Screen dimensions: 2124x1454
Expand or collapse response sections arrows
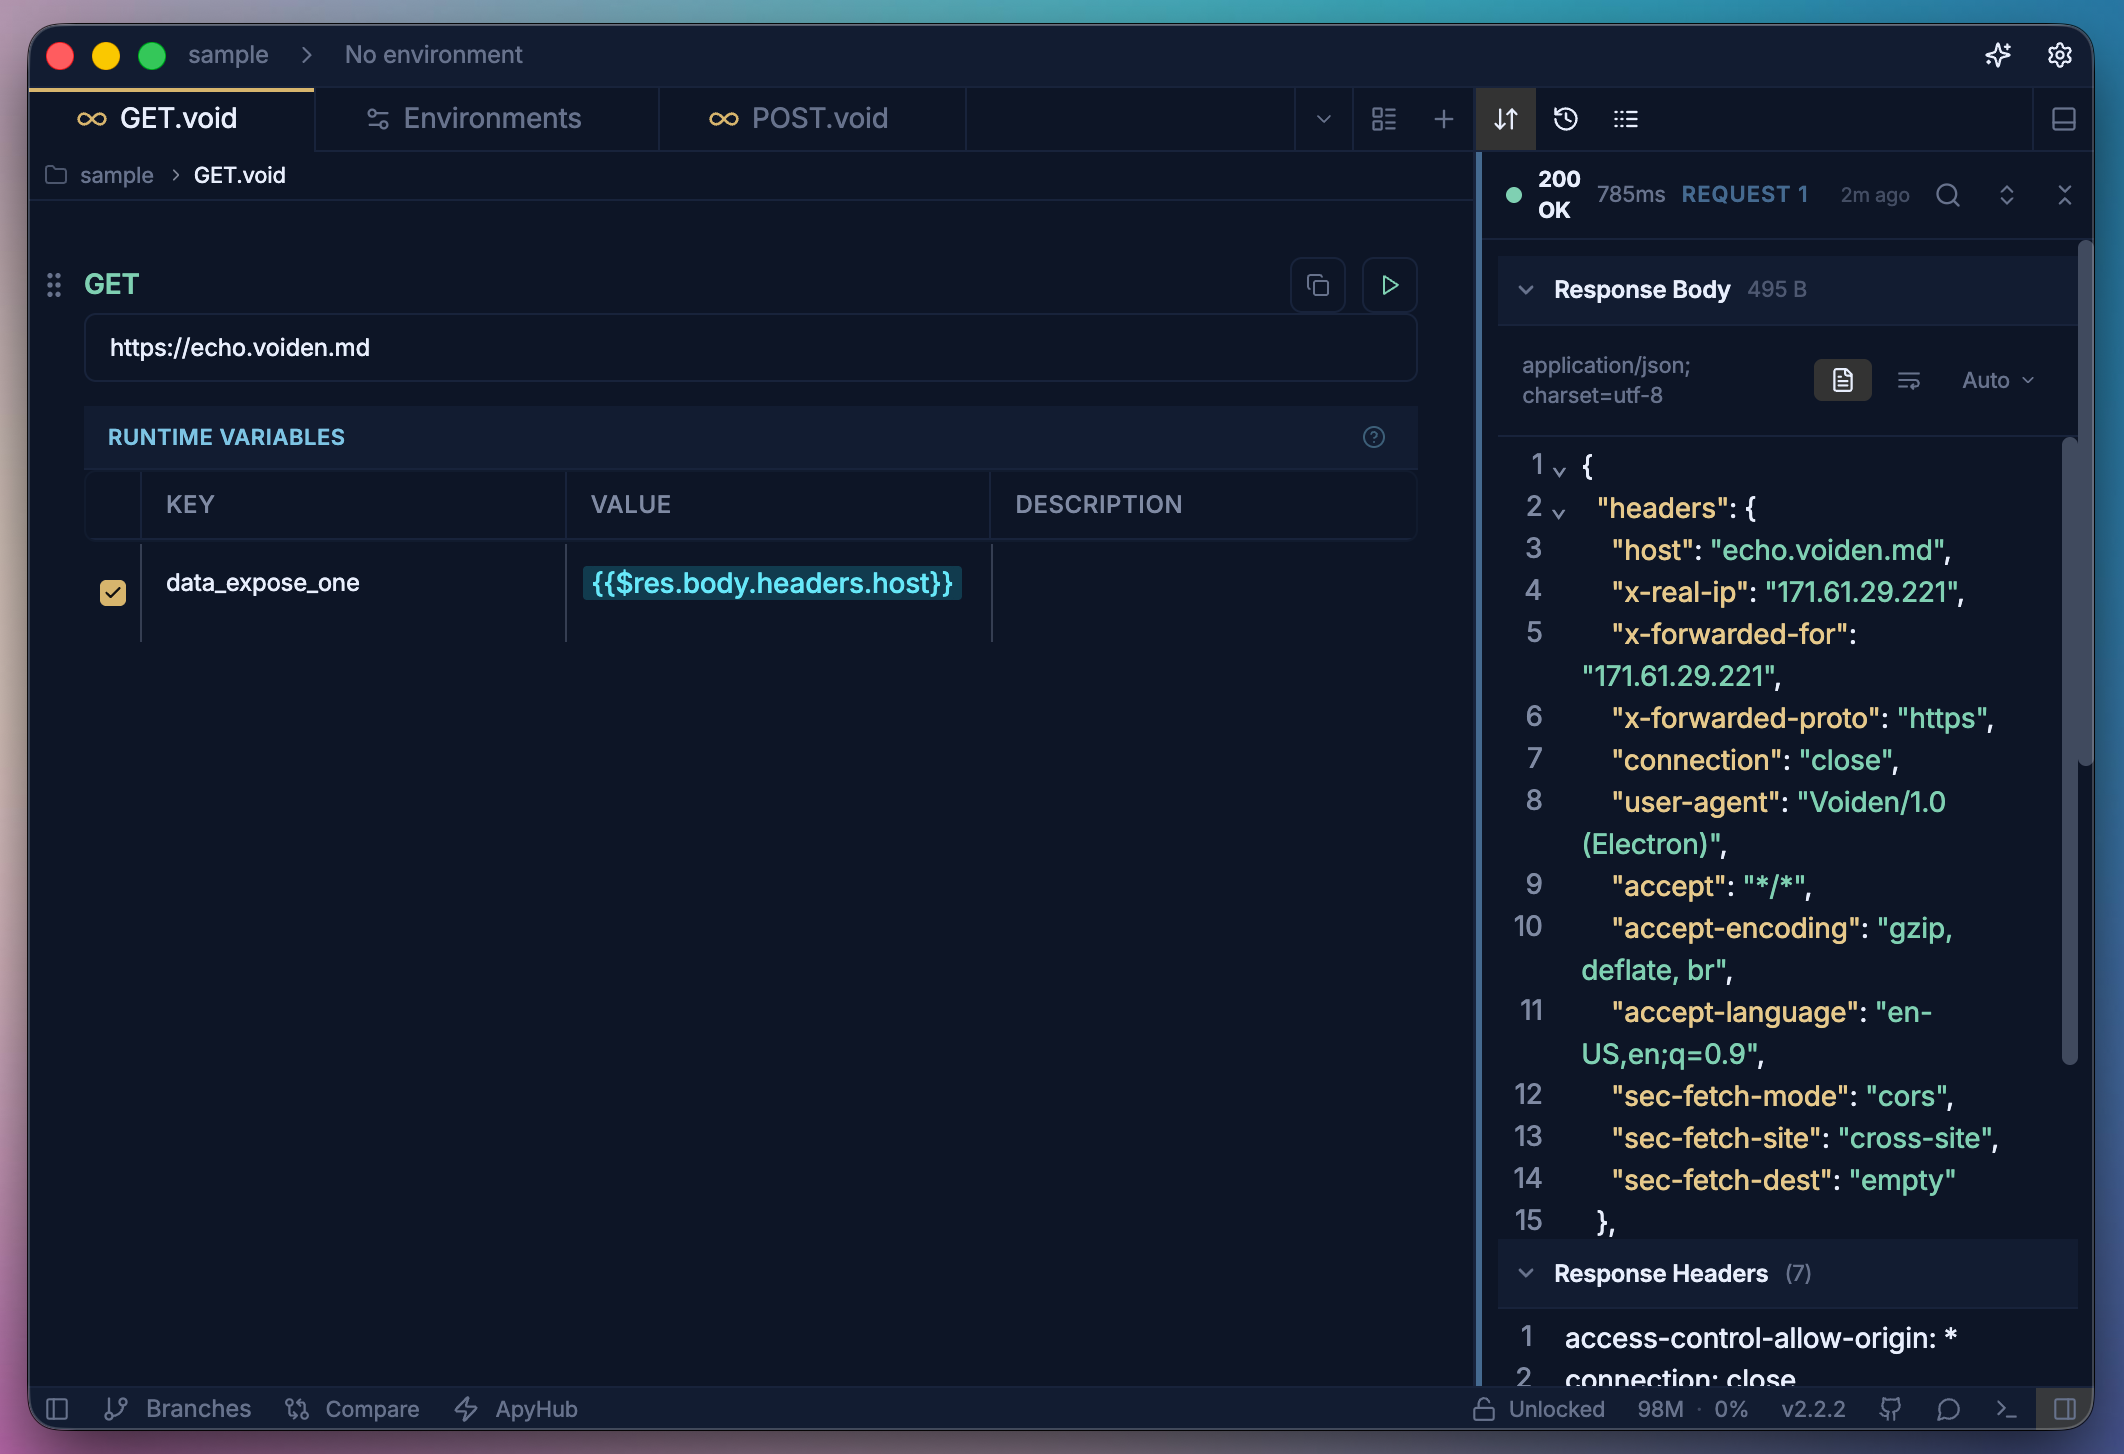[x=2007, y=195]
